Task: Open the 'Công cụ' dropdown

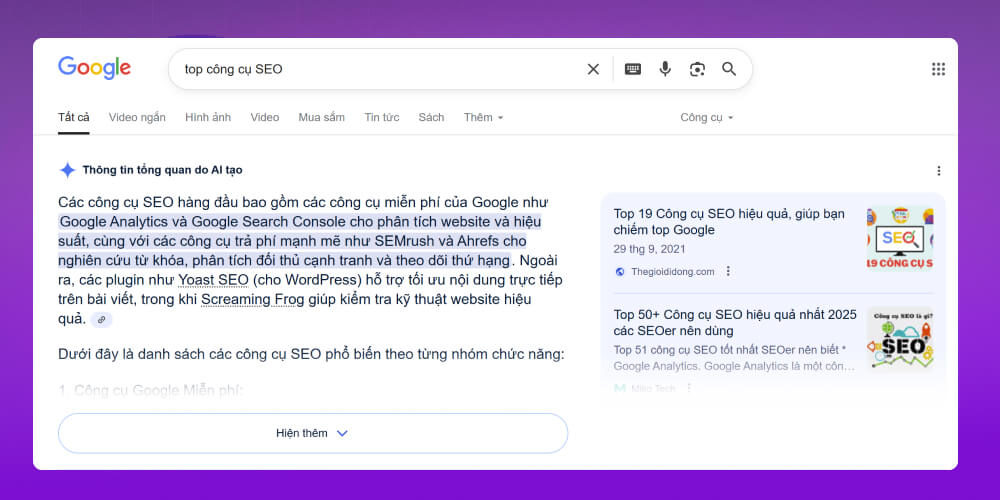Action: click(707, 117)
